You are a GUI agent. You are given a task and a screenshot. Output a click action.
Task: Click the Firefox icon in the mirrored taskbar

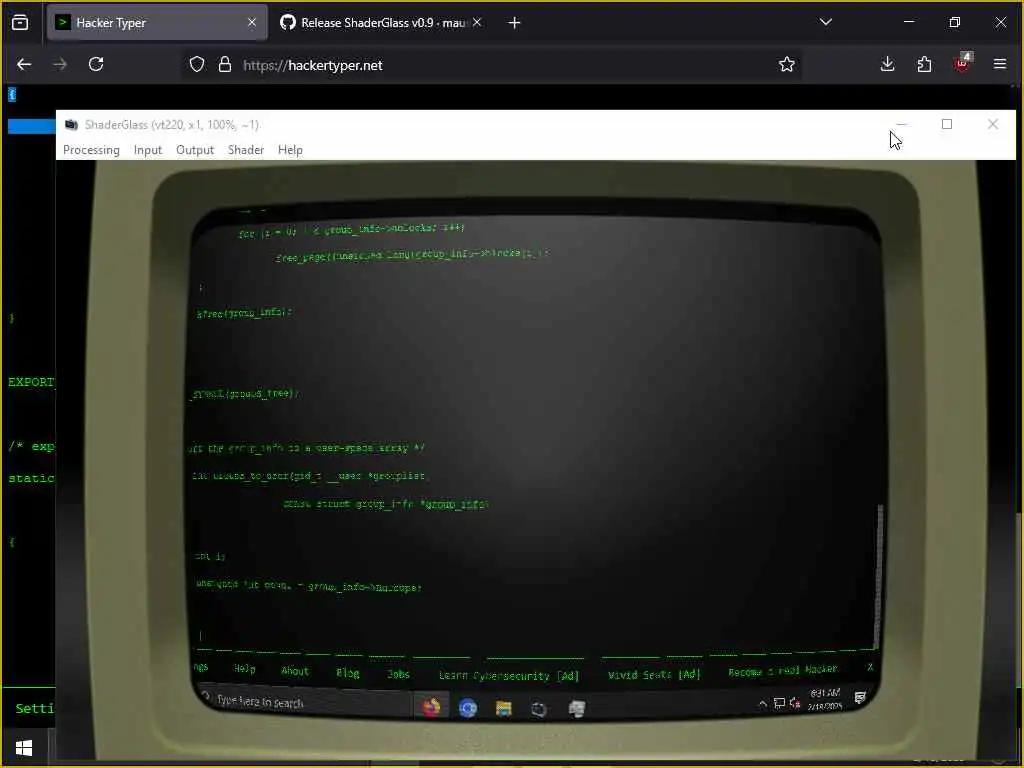tap(431, 707)
